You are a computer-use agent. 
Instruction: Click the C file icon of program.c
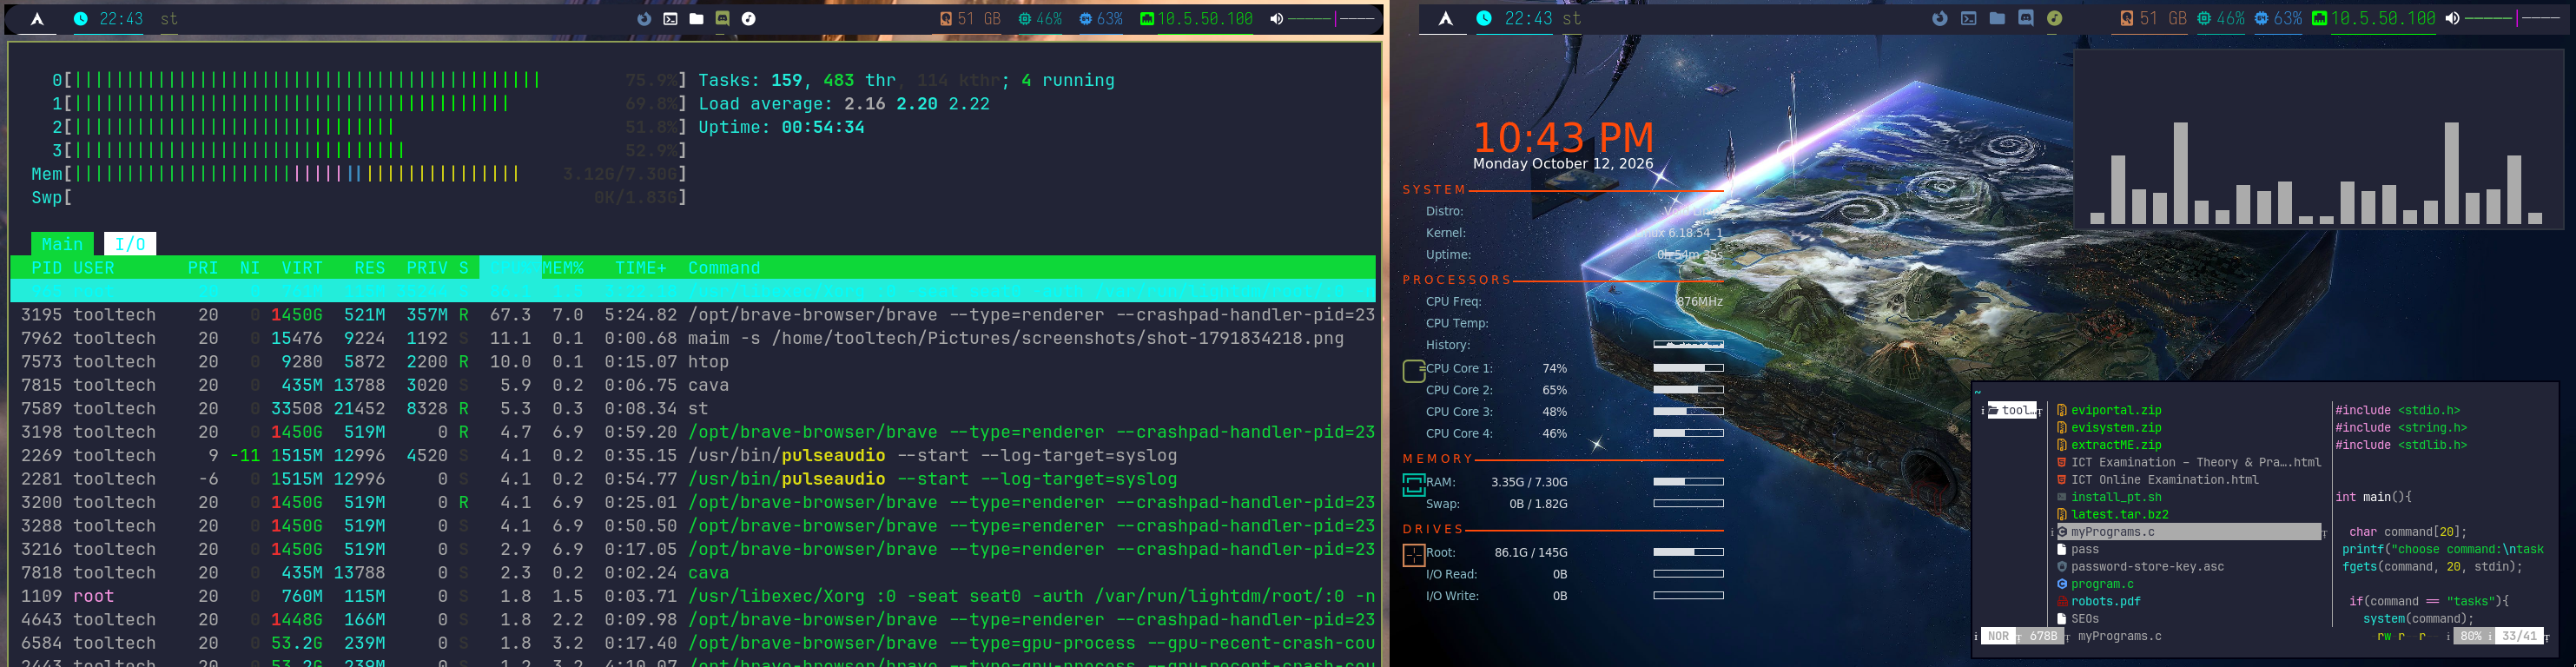pos(2062,584)
